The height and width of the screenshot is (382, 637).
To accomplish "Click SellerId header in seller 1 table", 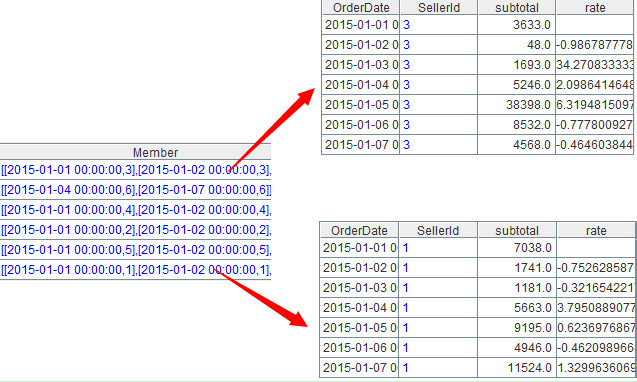I will coord(438,230).
